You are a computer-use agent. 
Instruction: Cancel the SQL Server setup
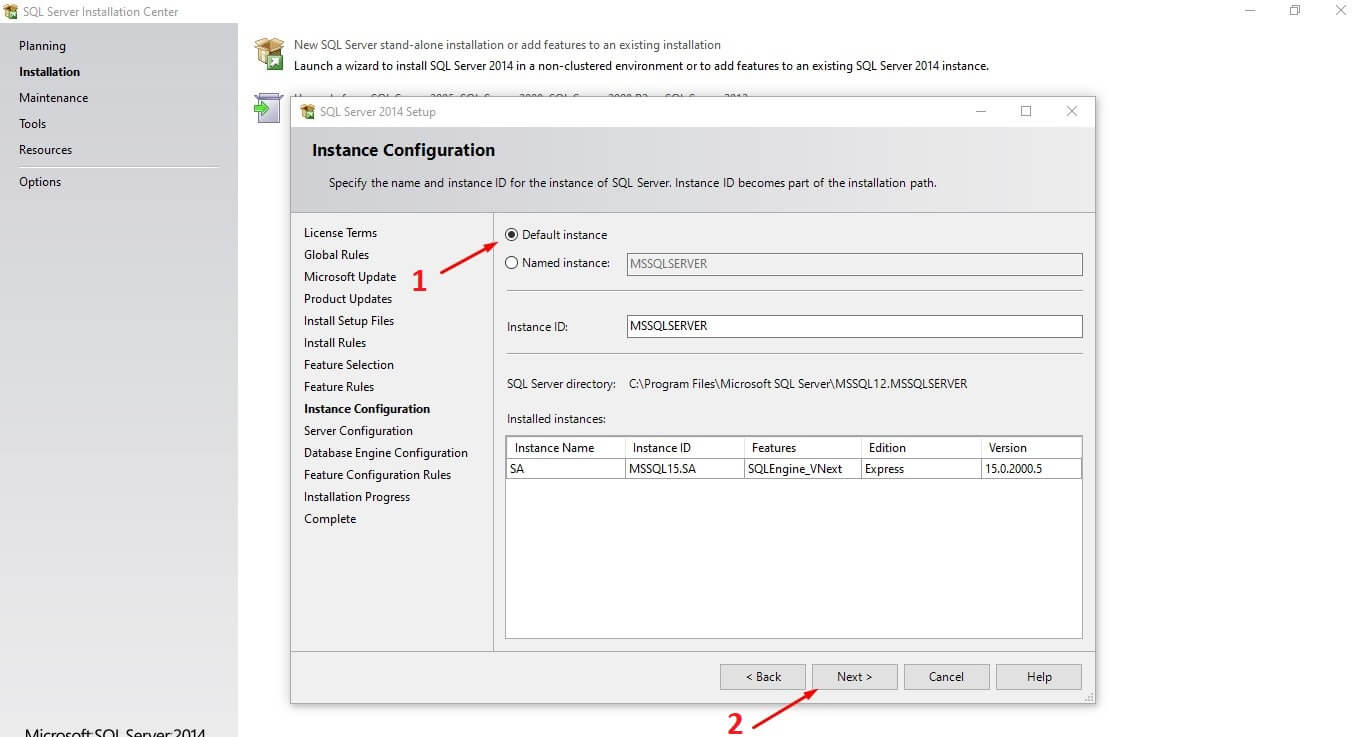(x=946, y=677)
